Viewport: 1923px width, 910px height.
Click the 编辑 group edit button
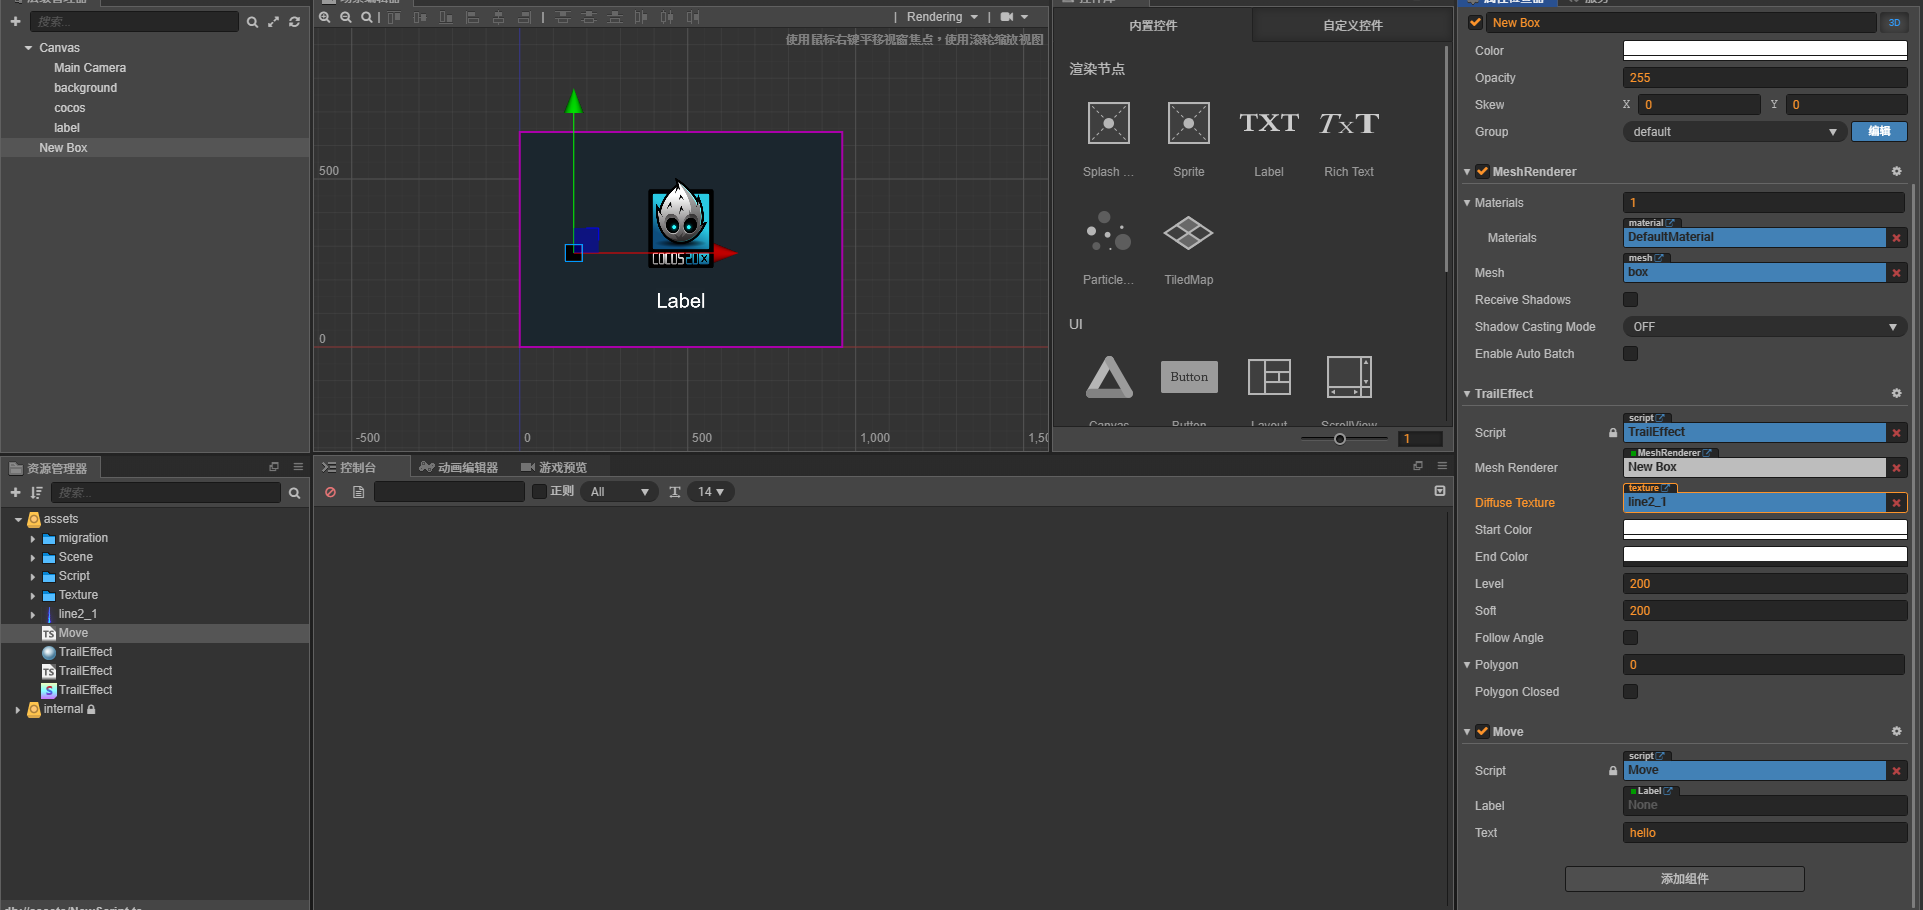1879,131
